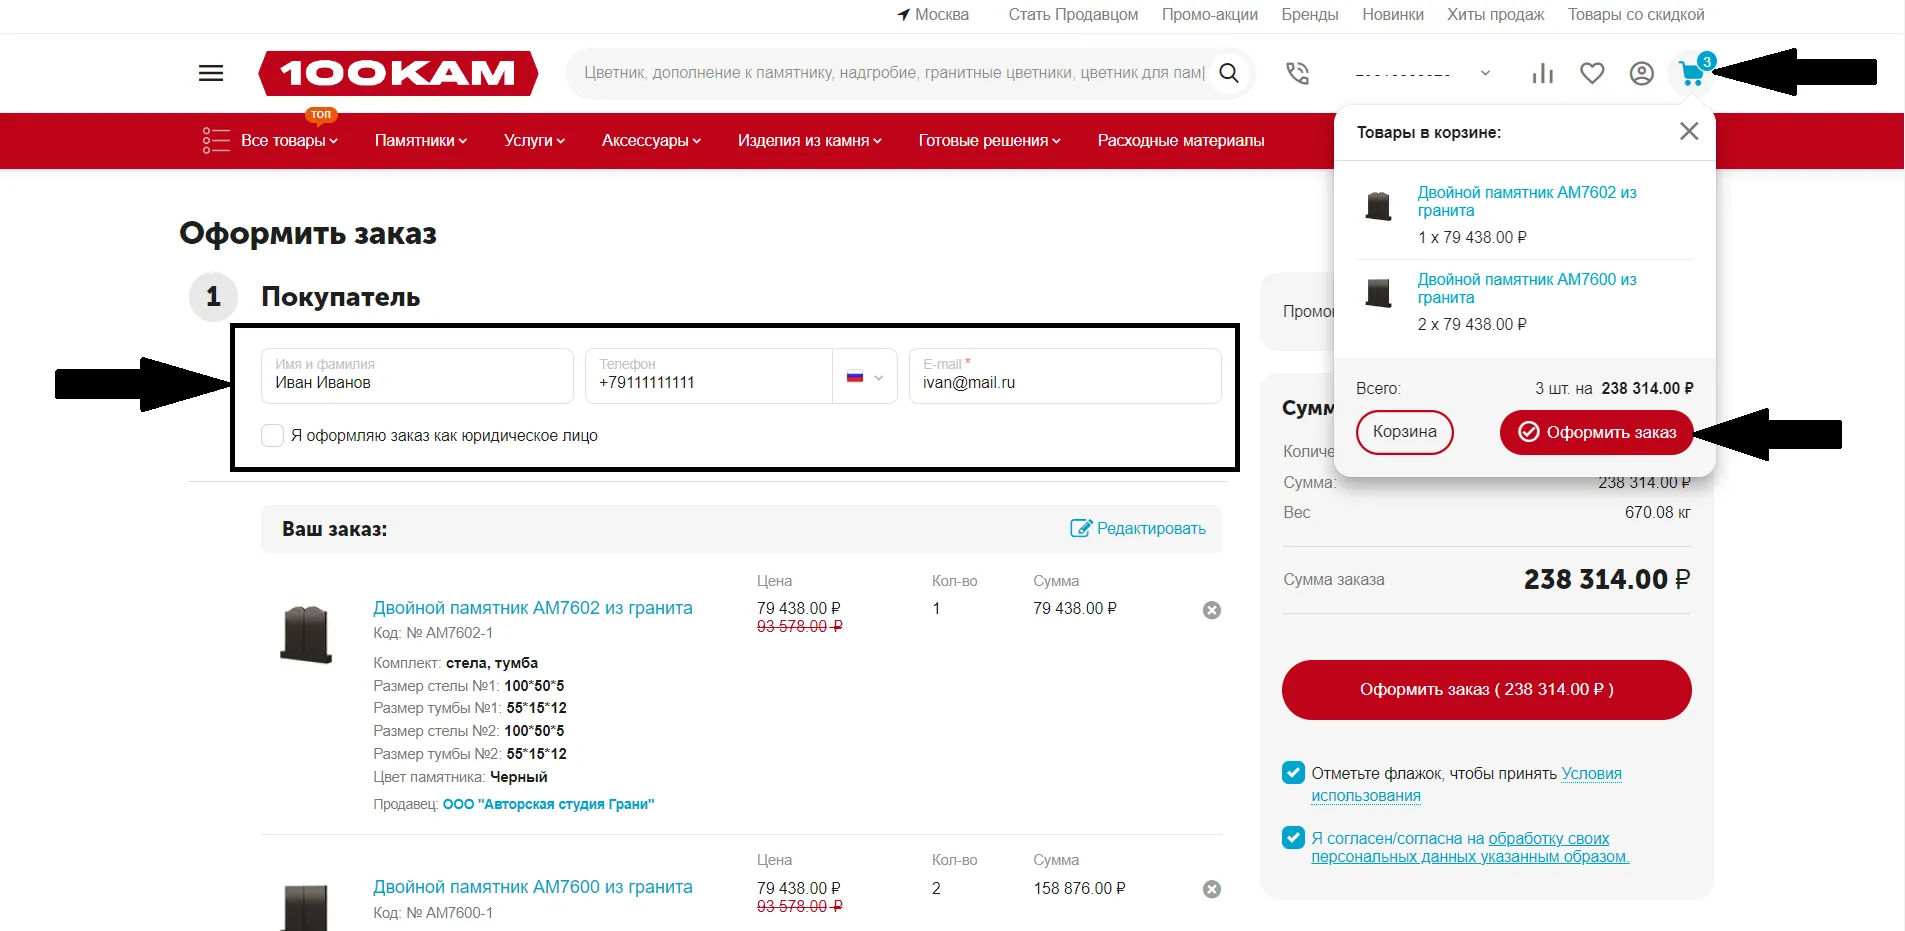Open the hamburger menu icon
This screenshot has height=931, width=1905.
pyautogui.click(x=211, y=73)
